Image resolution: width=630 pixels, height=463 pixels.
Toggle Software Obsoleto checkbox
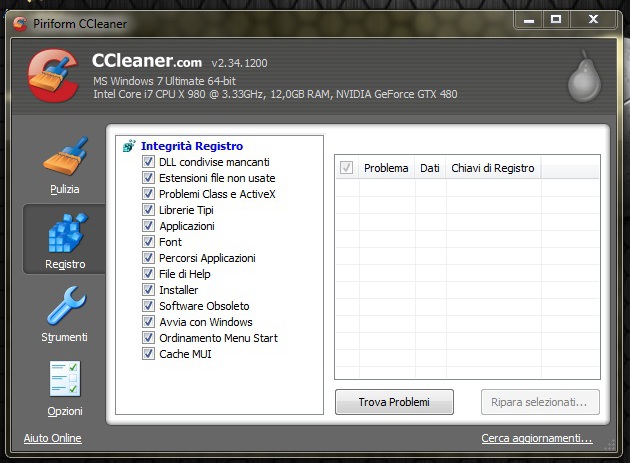[x=149, y=306]
